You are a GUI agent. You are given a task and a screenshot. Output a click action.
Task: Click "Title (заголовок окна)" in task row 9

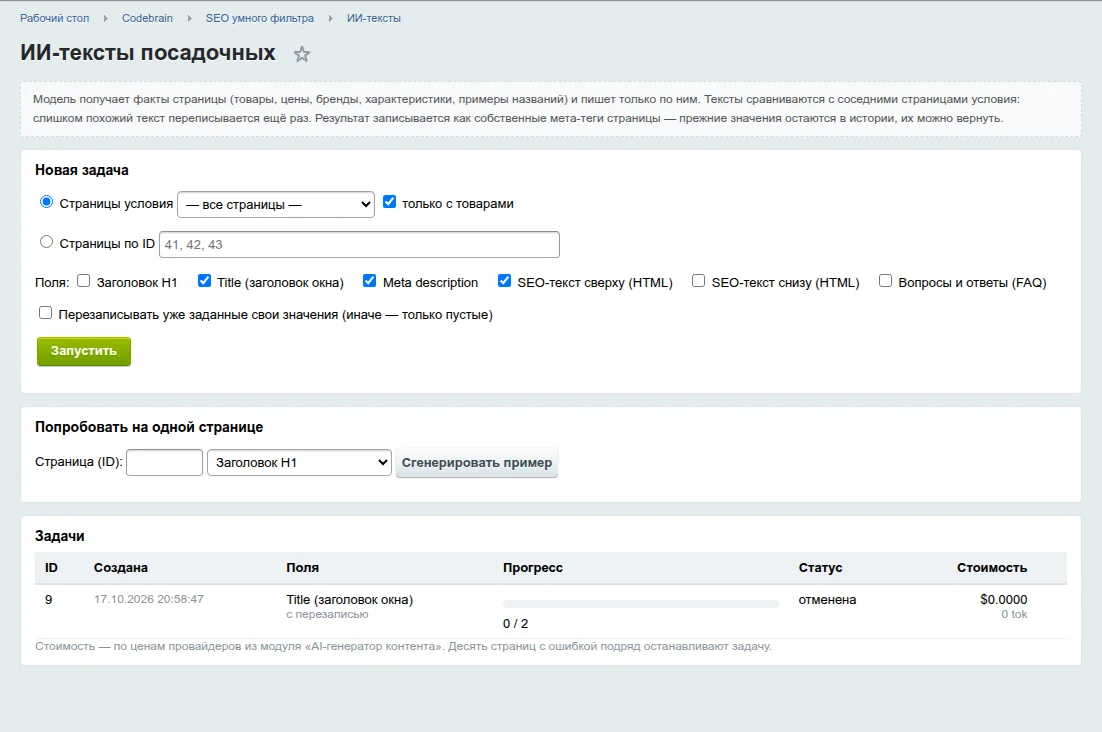(x=349, y=599)
